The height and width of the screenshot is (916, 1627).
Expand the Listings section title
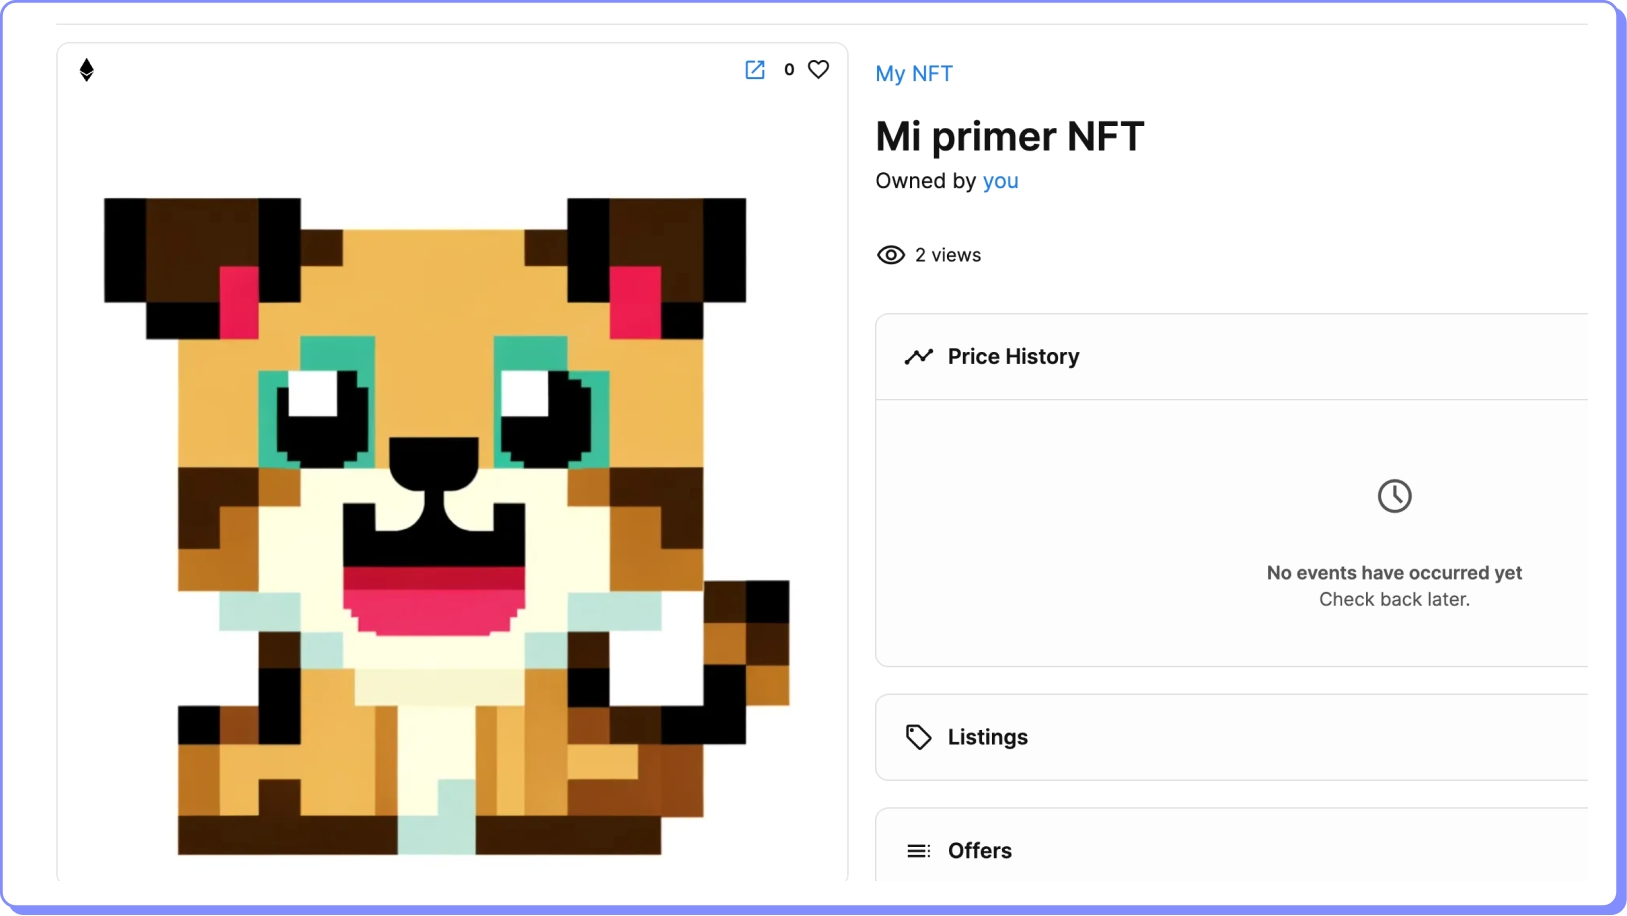point(987,737)
